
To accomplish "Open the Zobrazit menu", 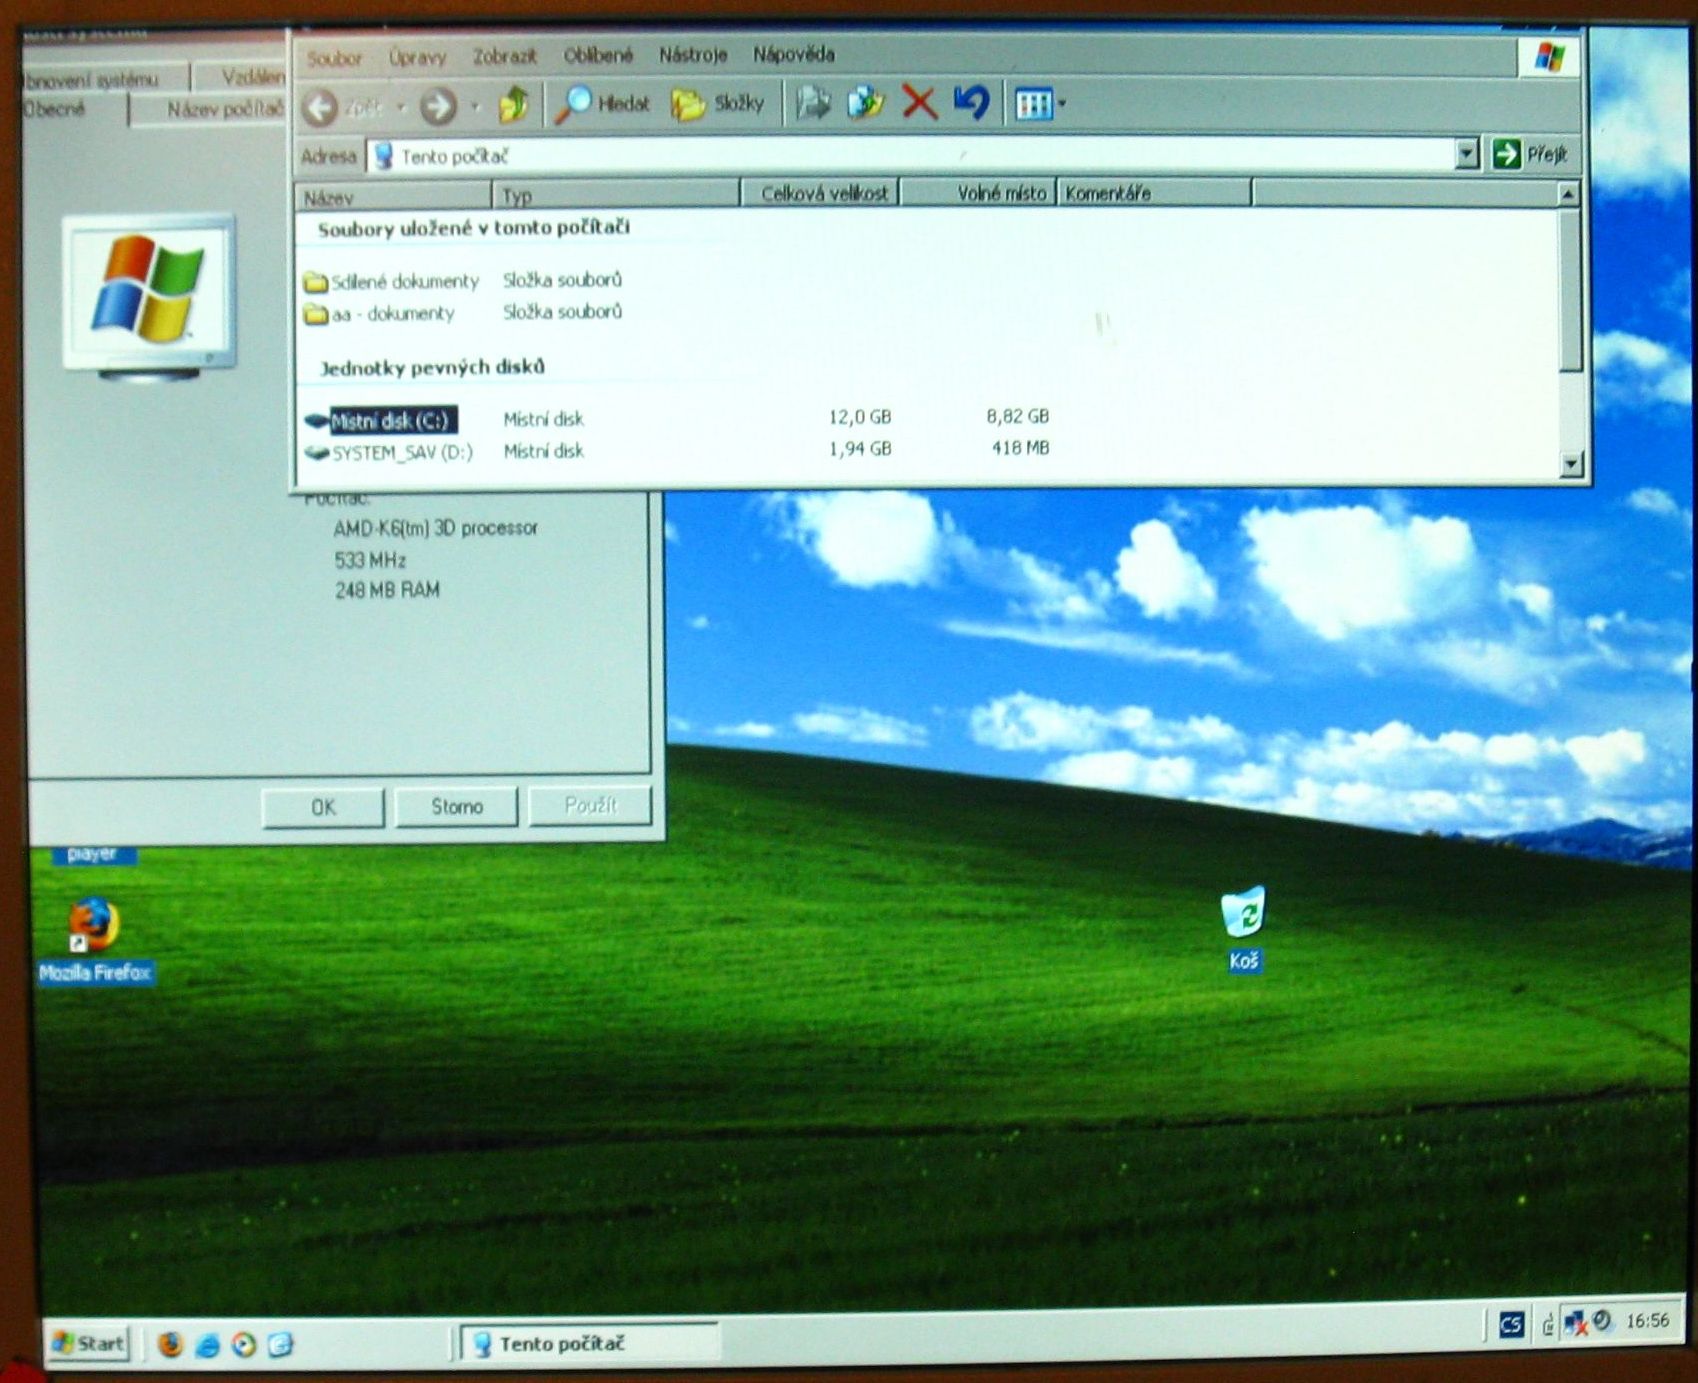I will 505,56.
